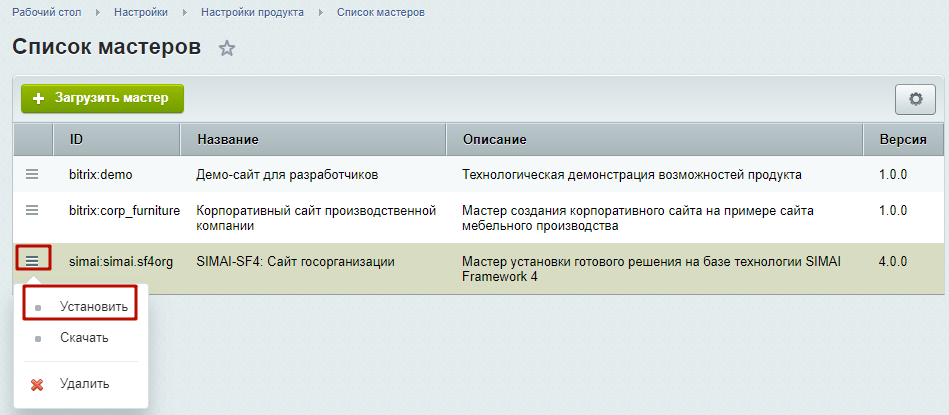Open Настройки breadcrumb link
Viewport: 949px width, 415px height.
(139, 12)
